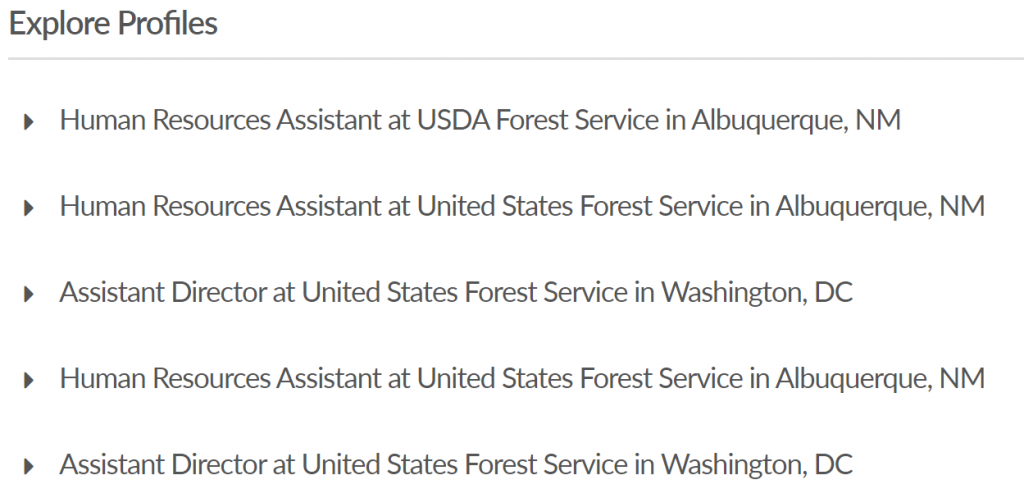Expand the first Assistant Director profile triangle
This screenshot has height=498, width=1024.
coord(28,294)
